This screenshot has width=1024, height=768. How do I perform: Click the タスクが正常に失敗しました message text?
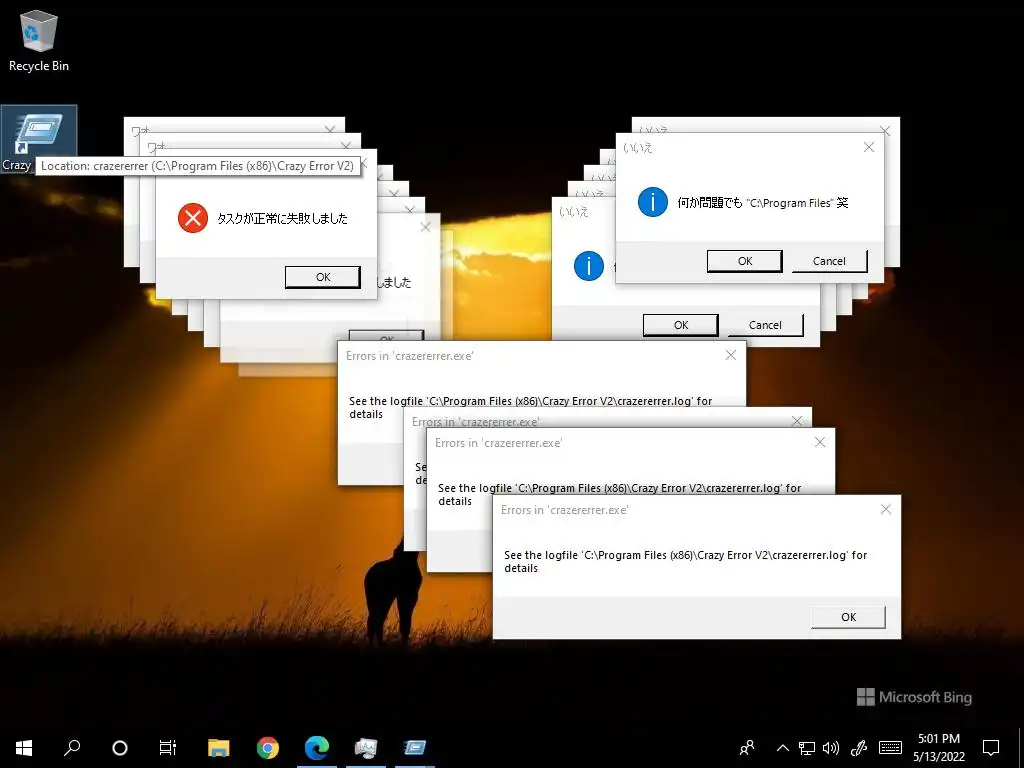pyautogui.click(x=282, y=219)
